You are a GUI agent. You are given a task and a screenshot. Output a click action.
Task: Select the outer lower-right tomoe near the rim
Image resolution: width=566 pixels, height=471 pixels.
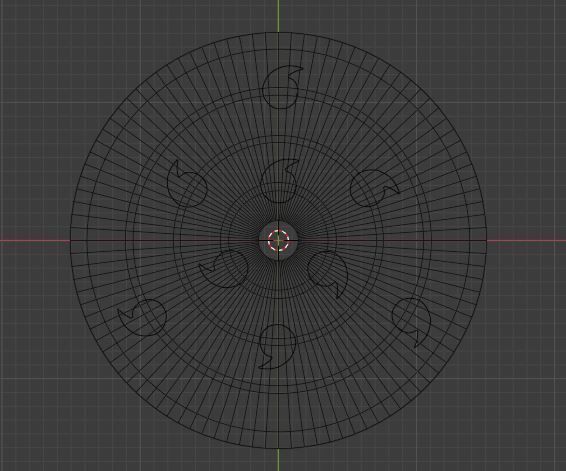(412, 322)
